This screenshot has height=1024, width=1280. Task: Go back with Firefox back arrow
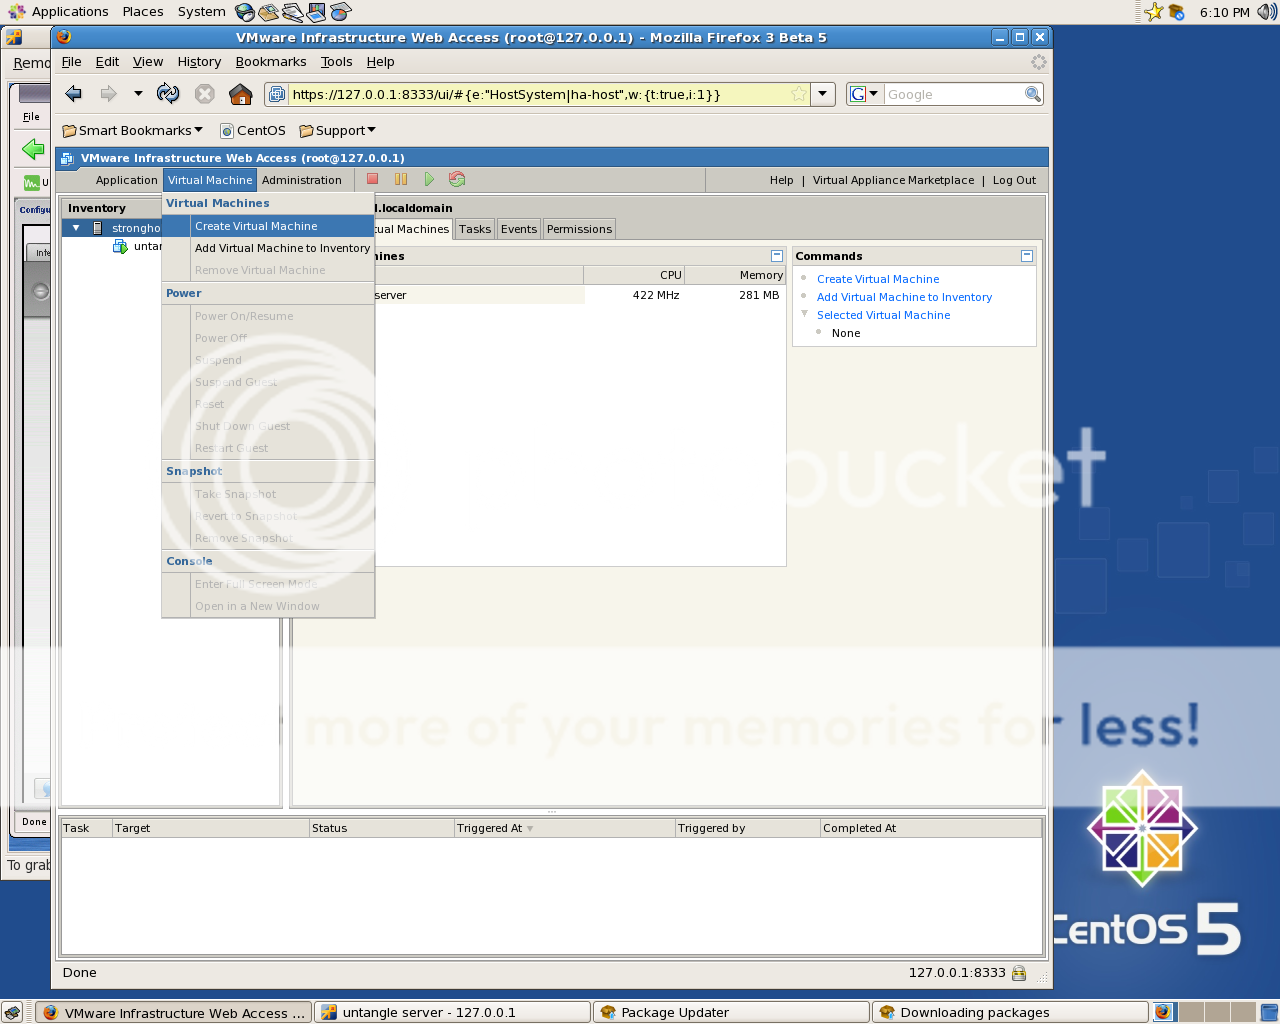tap(73, 94)
